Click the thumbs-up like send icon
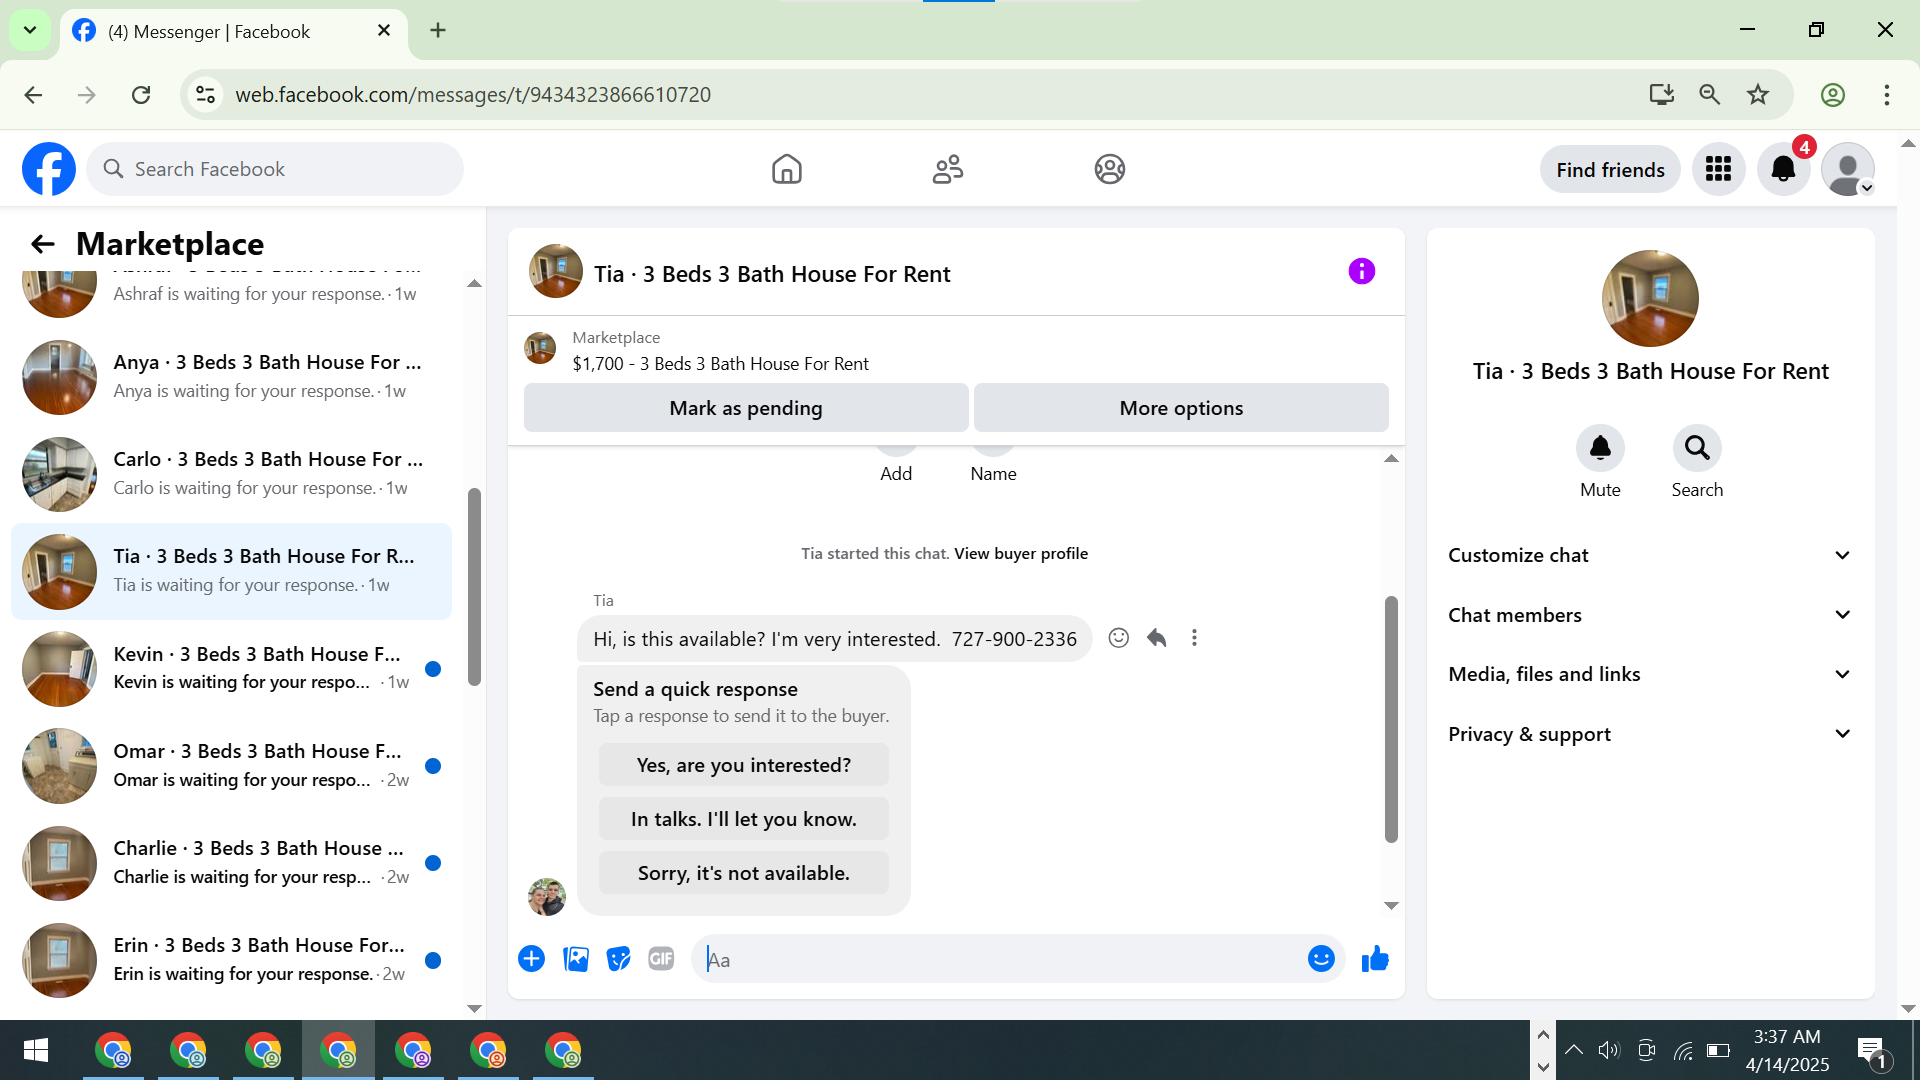The width and height of the screenshot is (1920, 1080). [x=1375, y=959]
